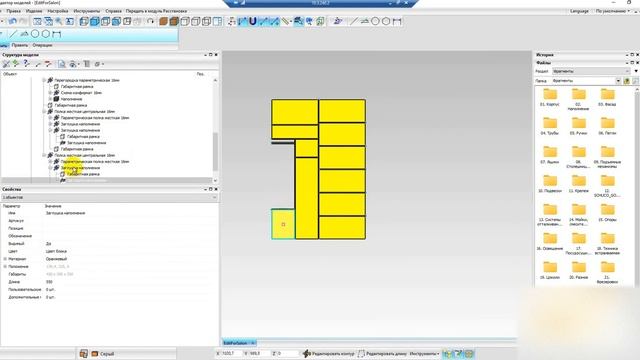The image size is (640, 360).
Task: Switch to the Править tab
Action: click(x=20, y=45)
